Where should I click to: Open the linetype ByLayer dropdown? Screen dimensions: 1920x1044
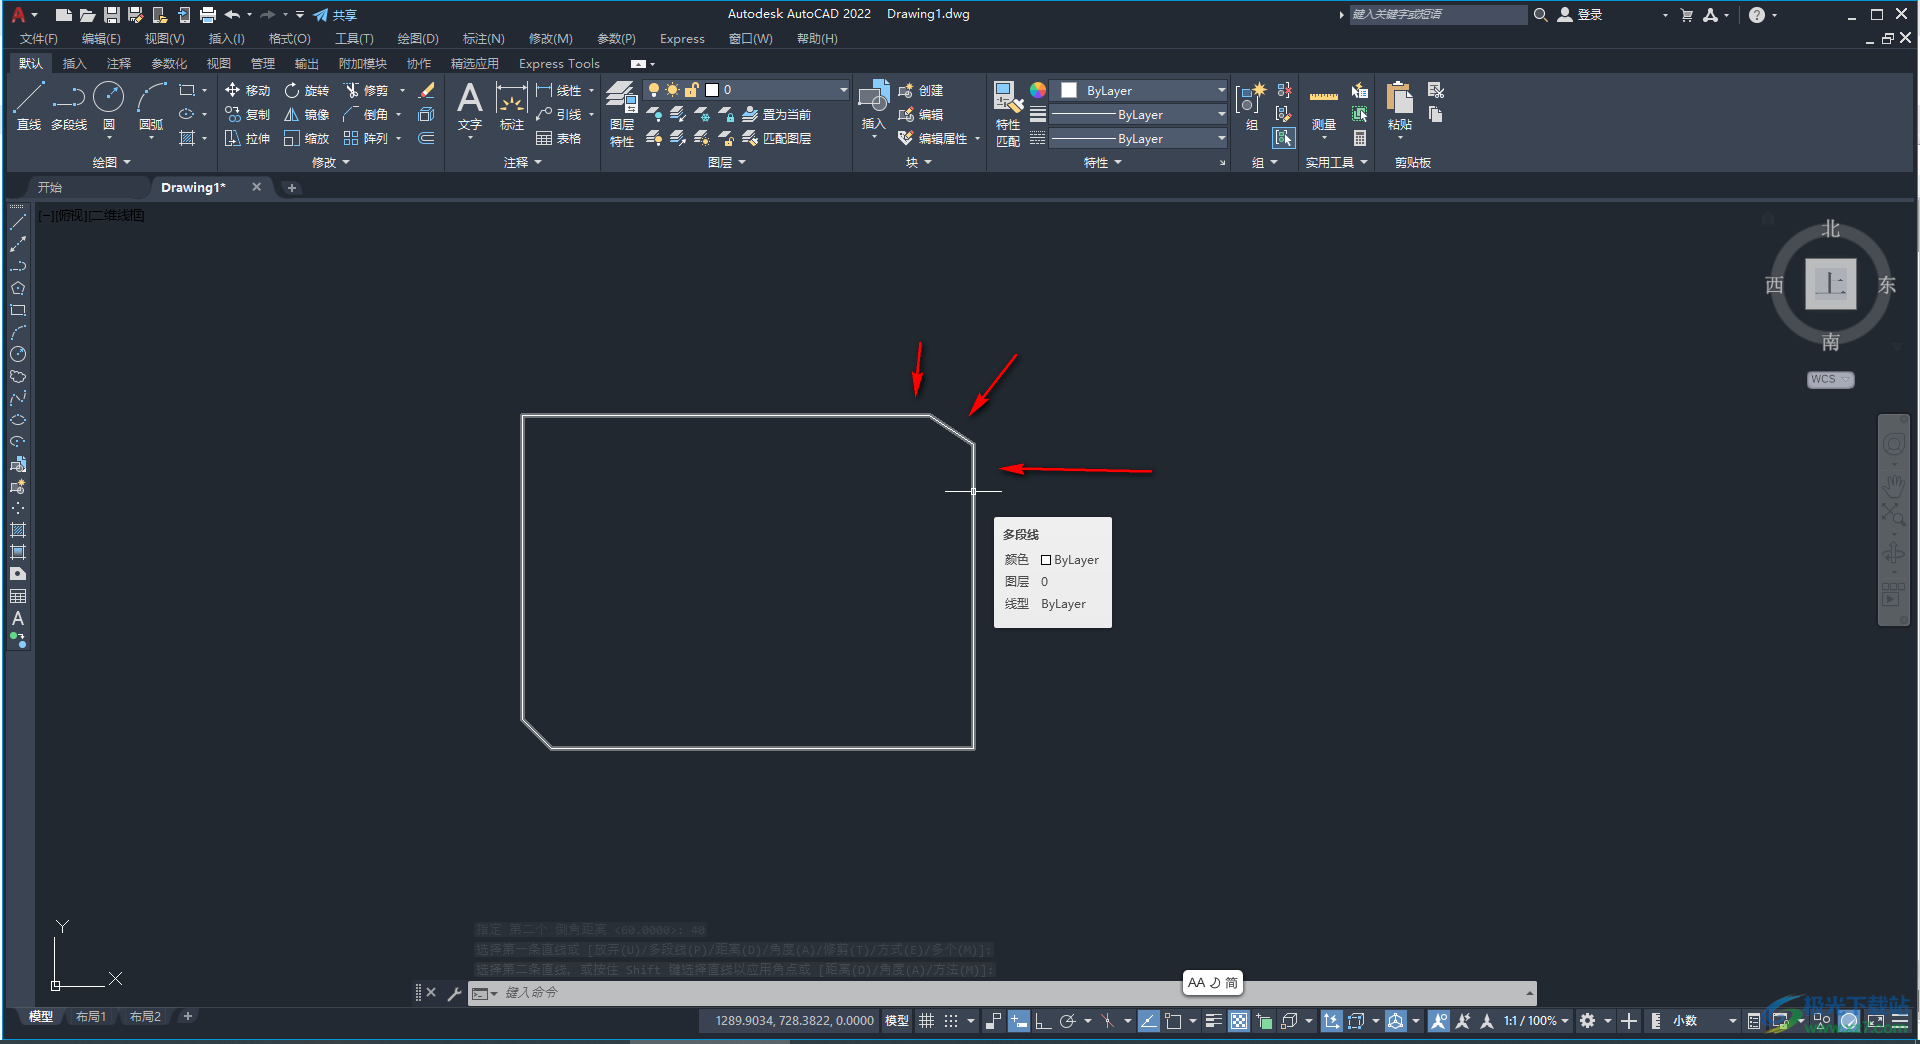(1138, 138)
